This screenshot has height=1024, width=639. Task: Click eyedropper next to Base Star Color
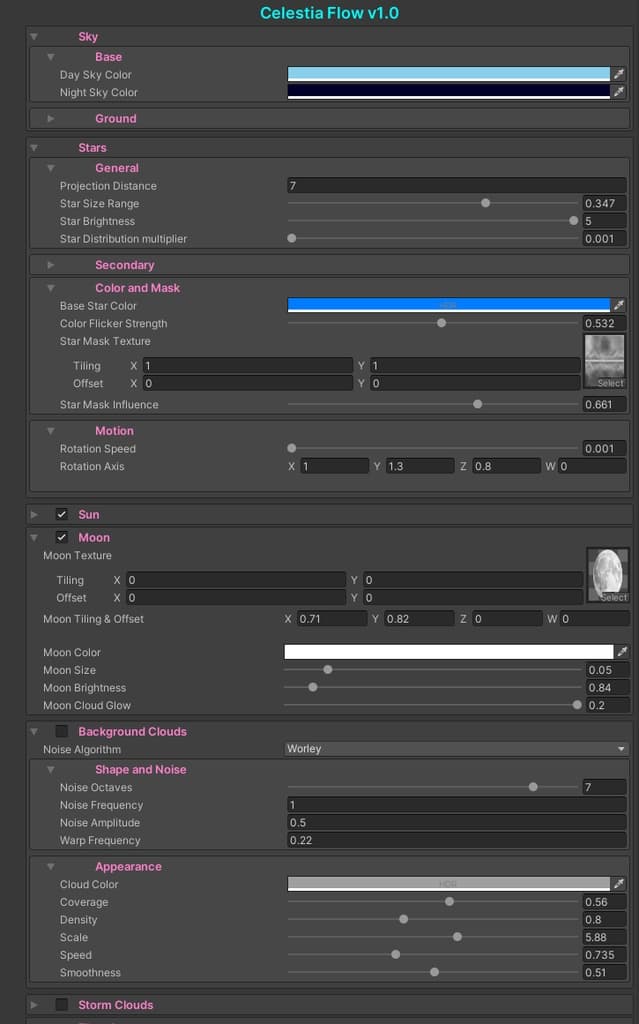point(619,305)
